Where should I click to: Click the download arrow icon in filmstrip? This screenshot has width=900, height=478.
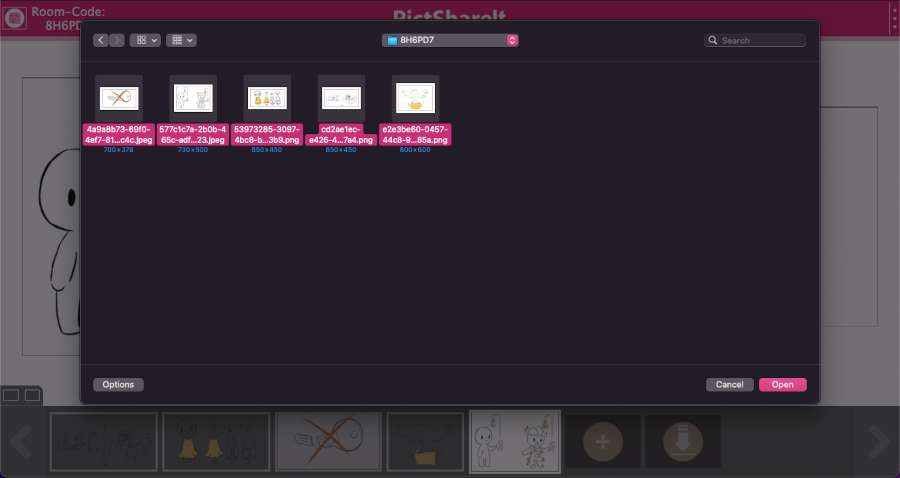point(683,441)
